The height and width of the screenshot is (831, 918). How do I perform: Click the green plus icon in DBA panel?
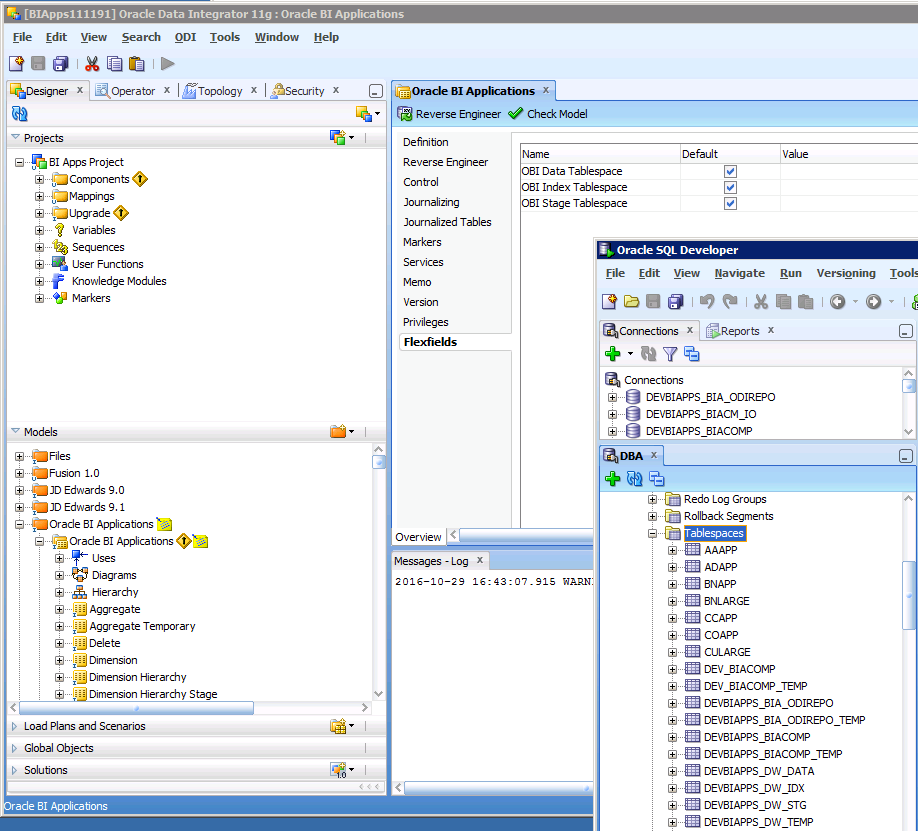coord(613,479)
